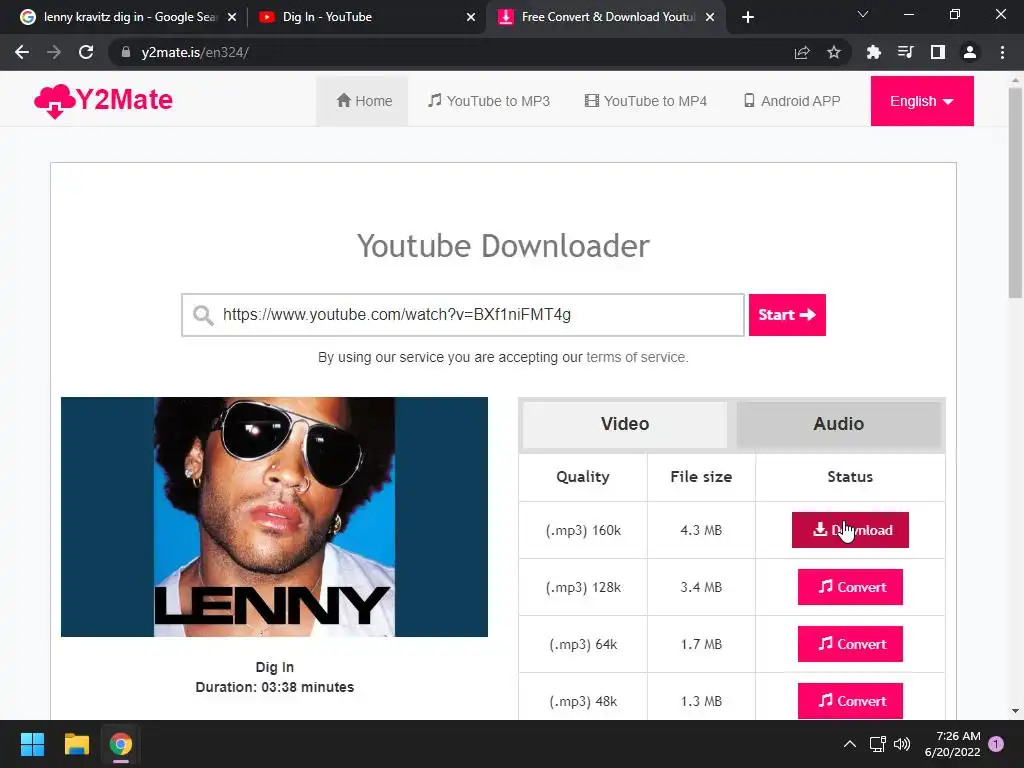Open the Chrome profile icon
Viewport: 1024px width, 768px height.
(970, 52)
